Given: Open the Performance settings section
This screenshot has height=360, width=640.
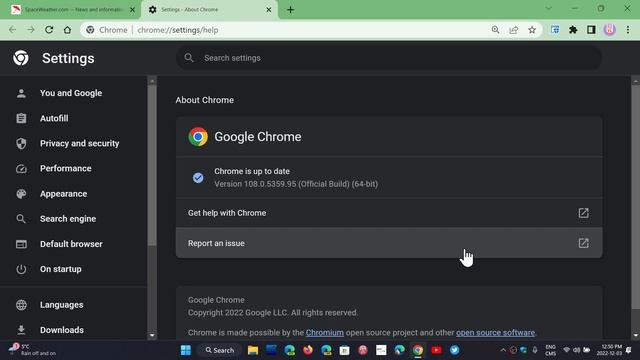Looking at the screenshot, I should pyautogui.click(x=65, y=169).
